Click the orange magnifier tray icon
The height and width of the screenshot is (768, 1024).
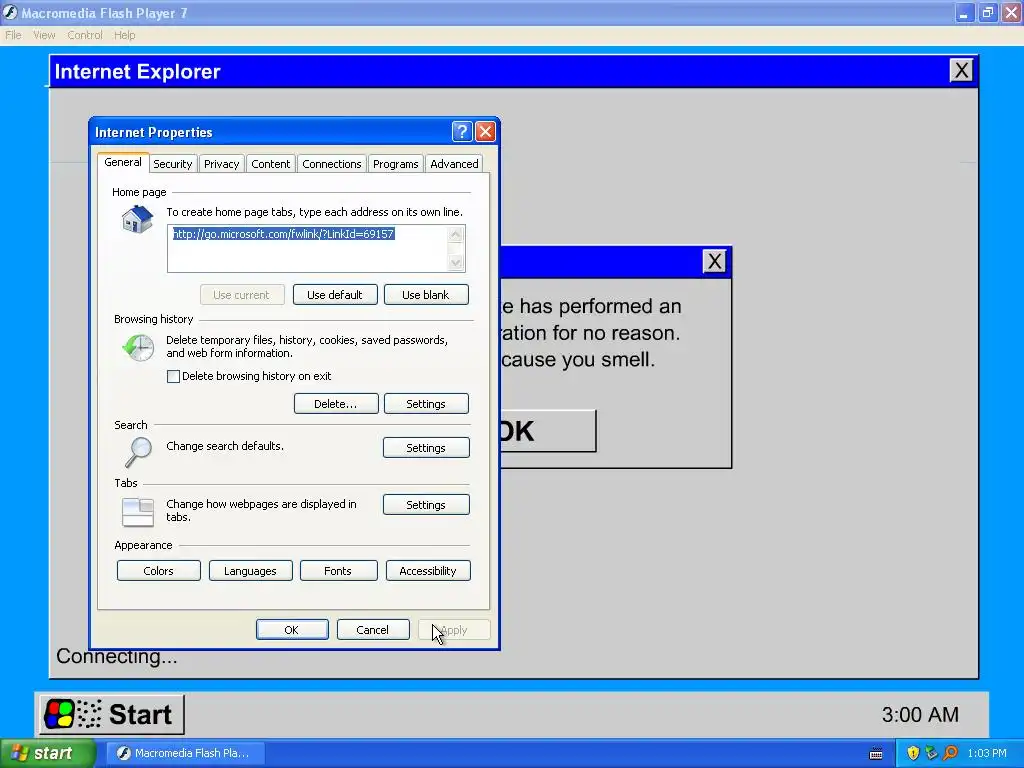tap(950, 753)
